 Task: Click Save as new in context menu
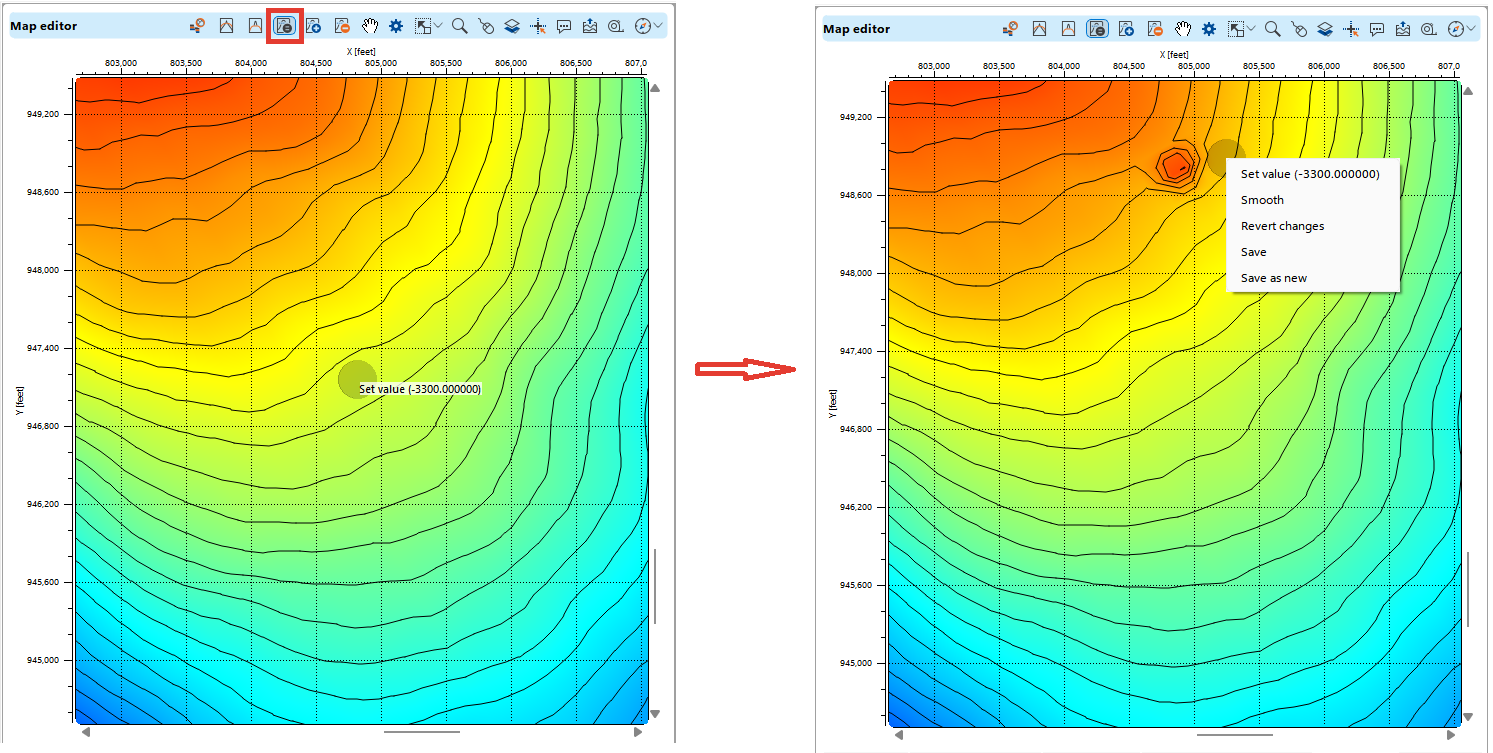1273,278
